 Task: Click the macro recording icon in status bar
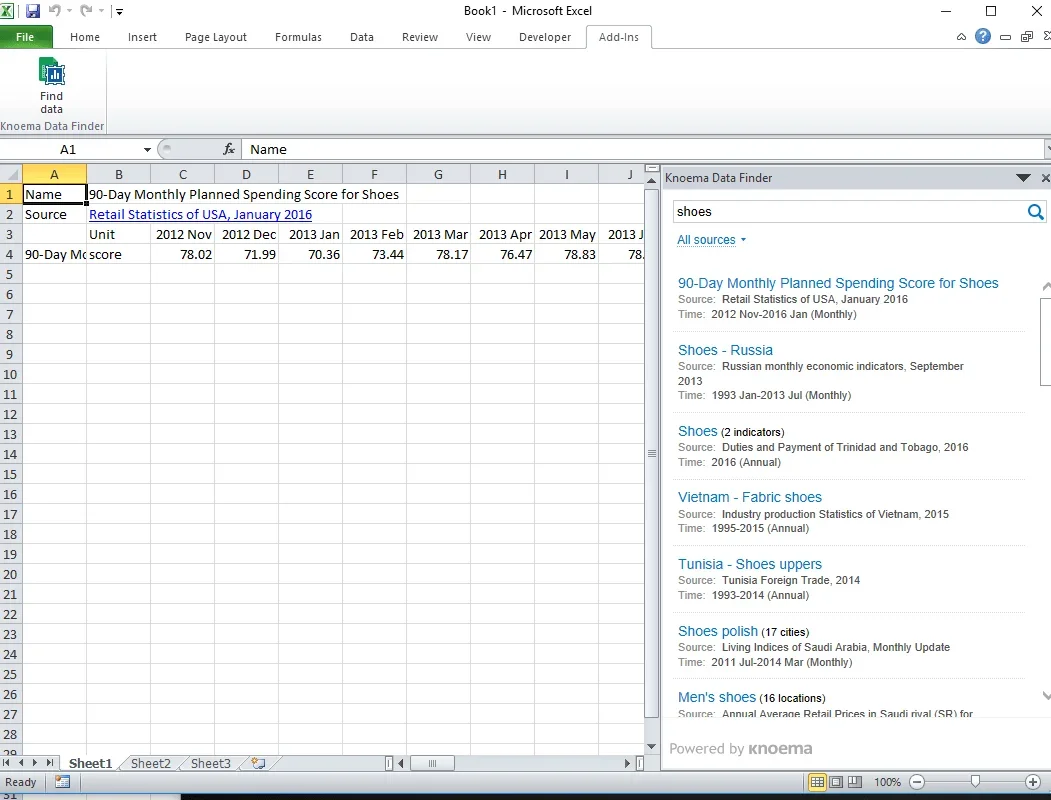(62, 782)
